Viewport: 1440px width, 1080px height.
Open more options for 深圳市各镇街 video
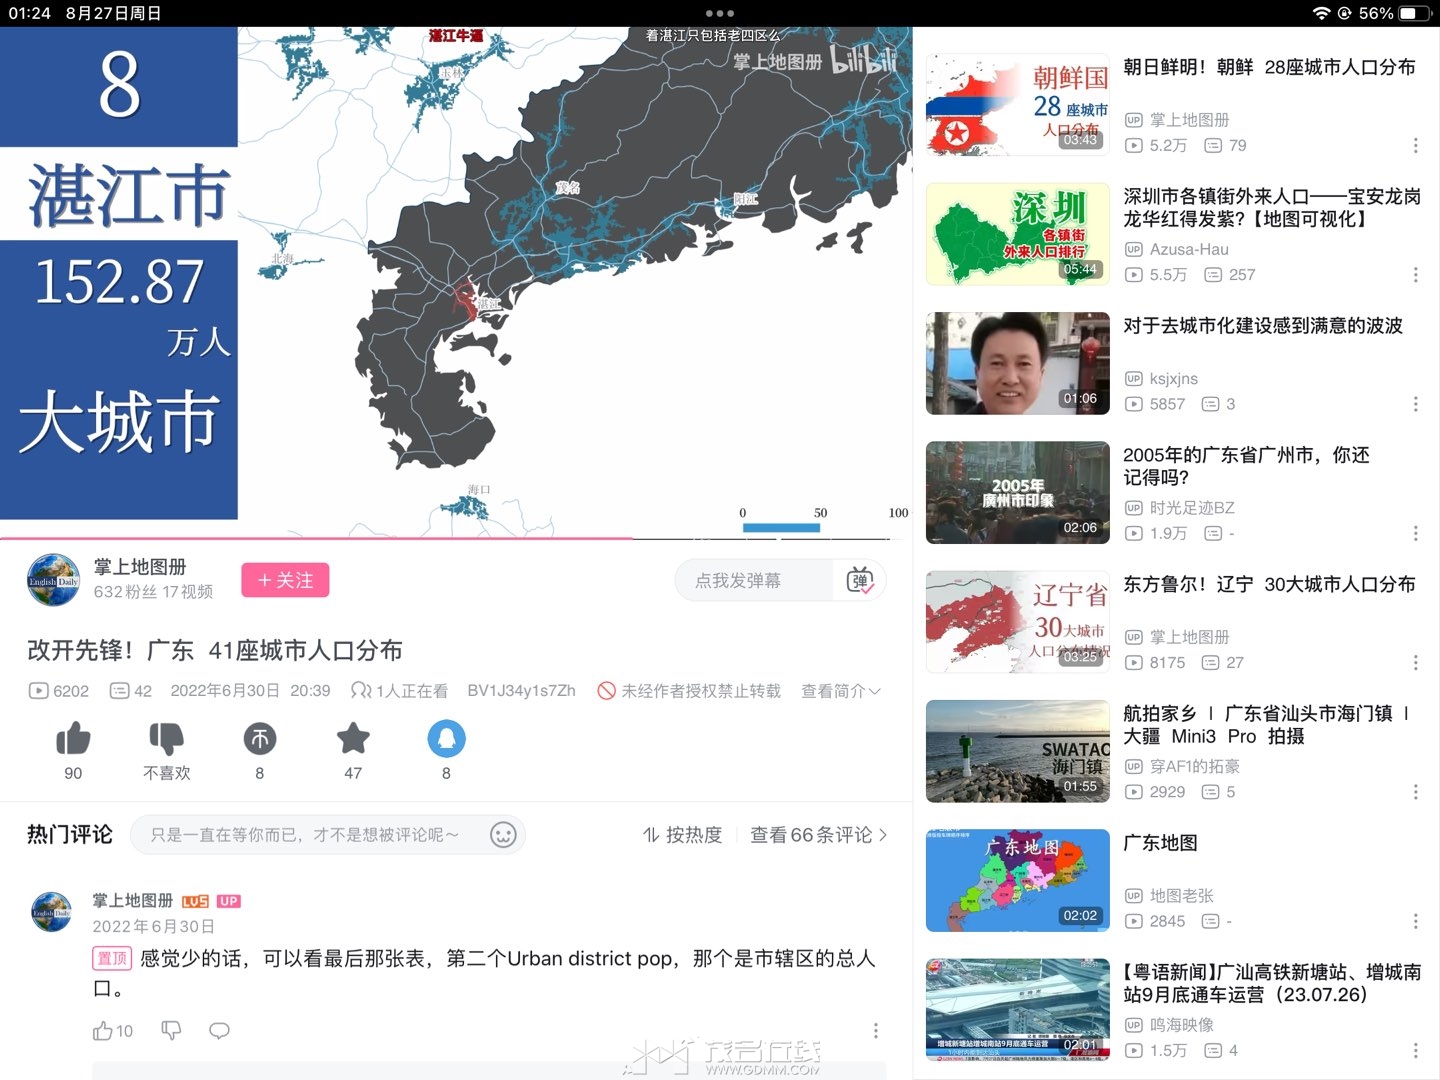point(1415,275)
